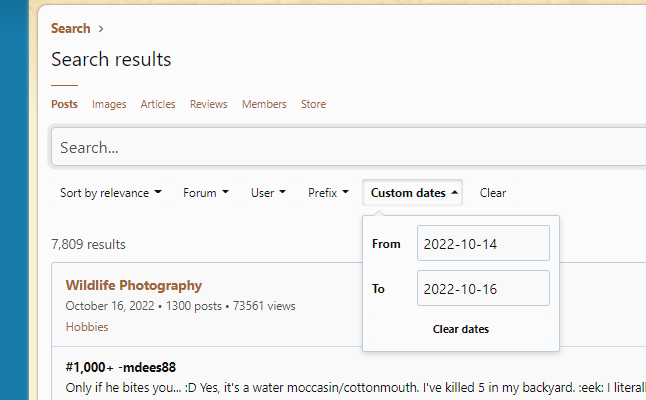The width and height of the screenshot is (646, 400).
Task: Edit the From date field
Action: pos(483,244)
